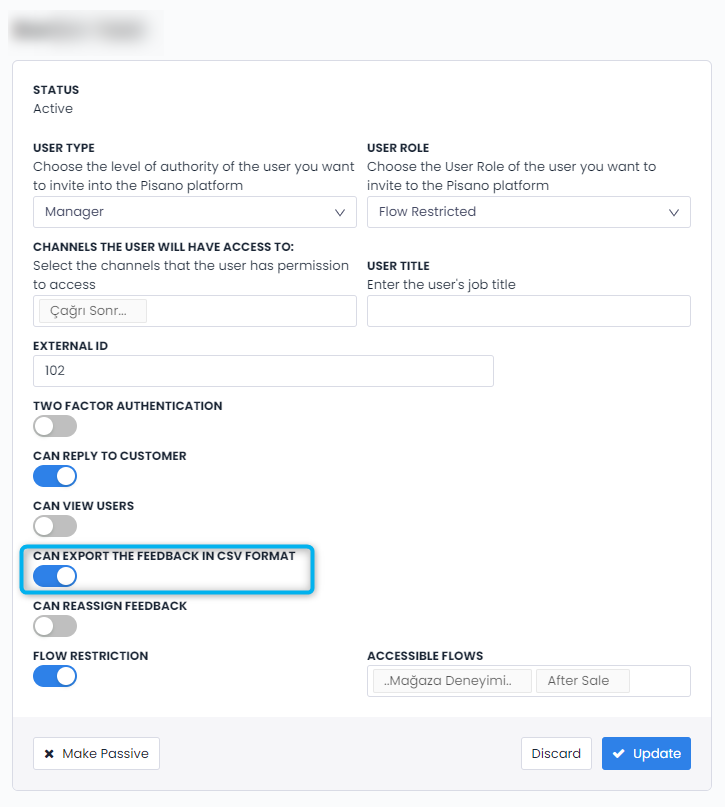725x807 pixels.
Task: Open the User Role dropdown showing Flow Restricted
Action: pos(528,211)
